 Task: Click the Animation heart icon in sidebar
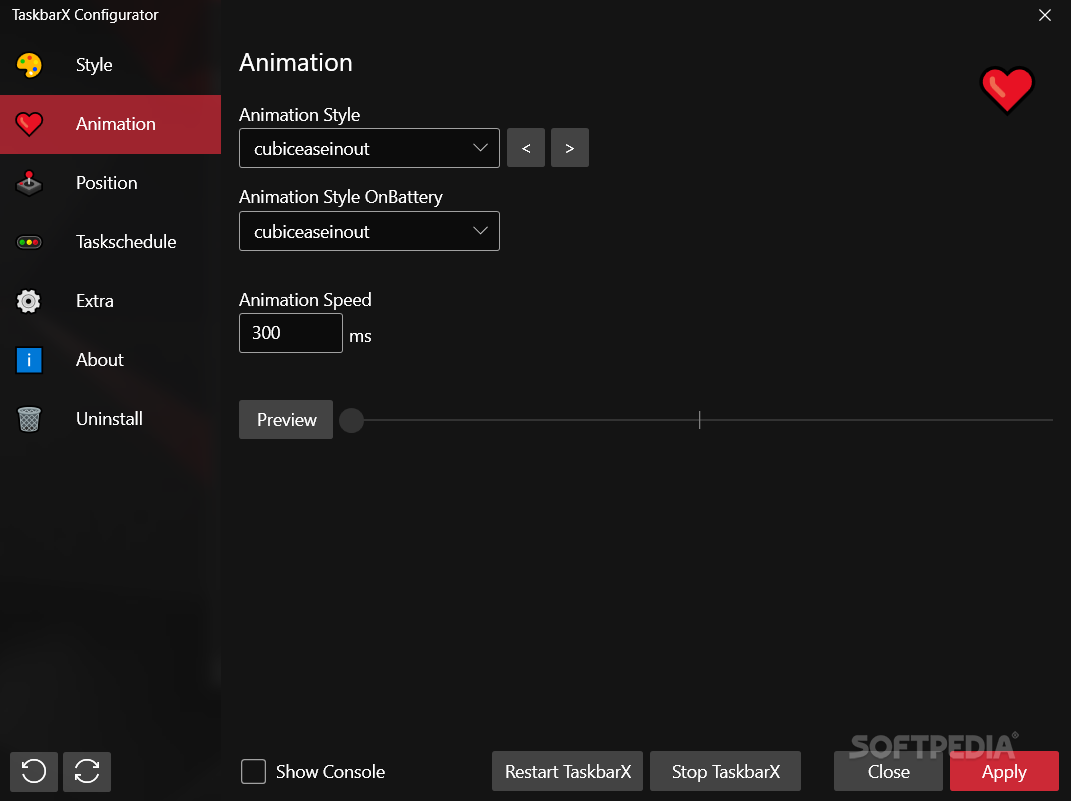tap(29, 124)
